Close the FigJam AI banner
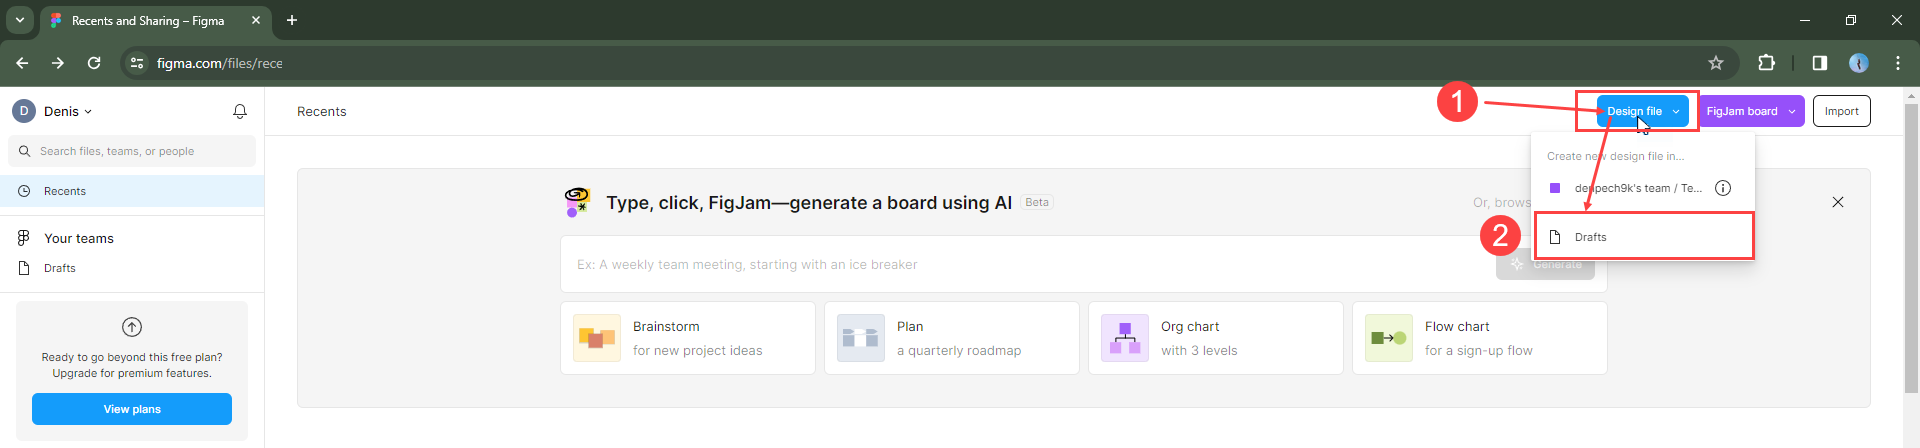The image size is (1920, 448). pyautogui.click(x=1837, y=202)
